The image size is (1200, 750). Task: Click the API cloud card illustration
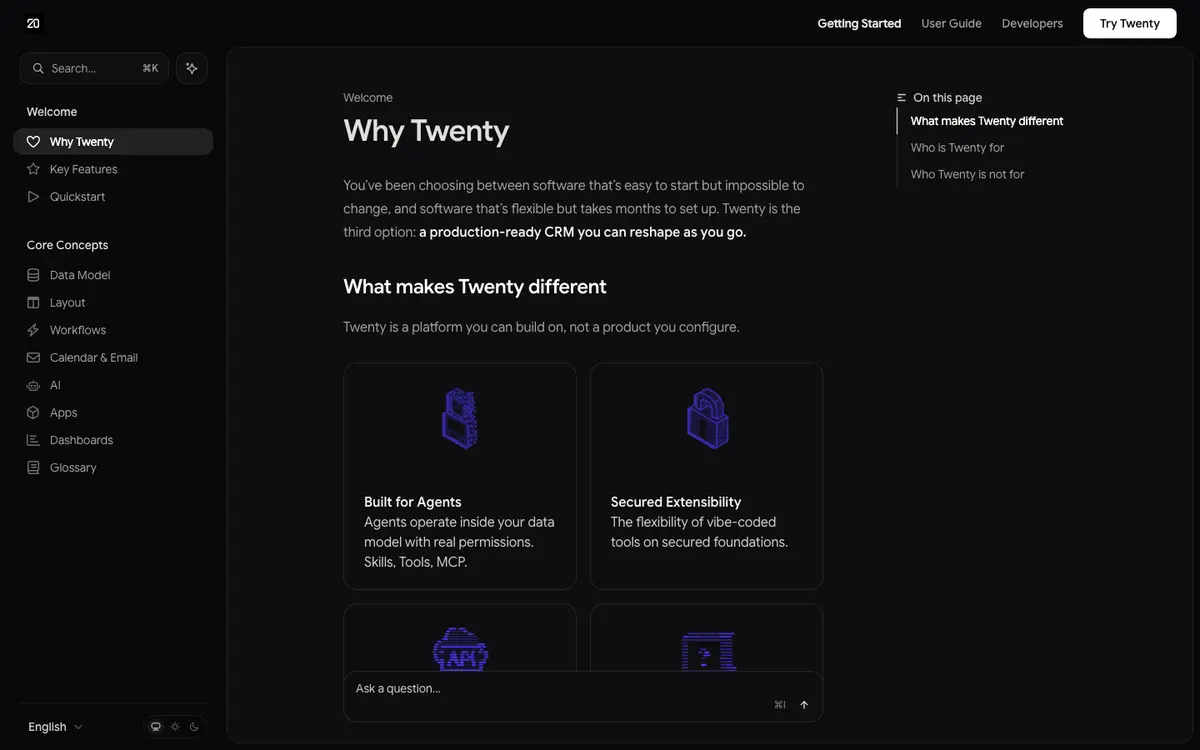coord(460,648)
